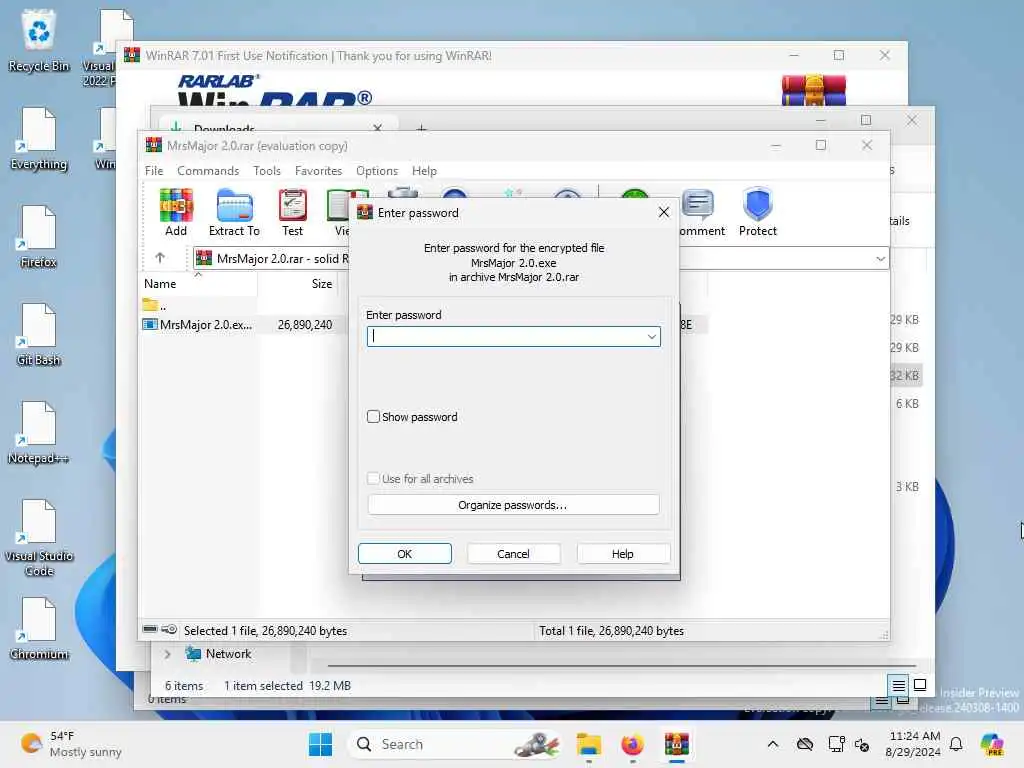The height and width of the screenshot is (768, 1024).
Task: Click the Help button in password dialog
Action: tap(623, 554)
